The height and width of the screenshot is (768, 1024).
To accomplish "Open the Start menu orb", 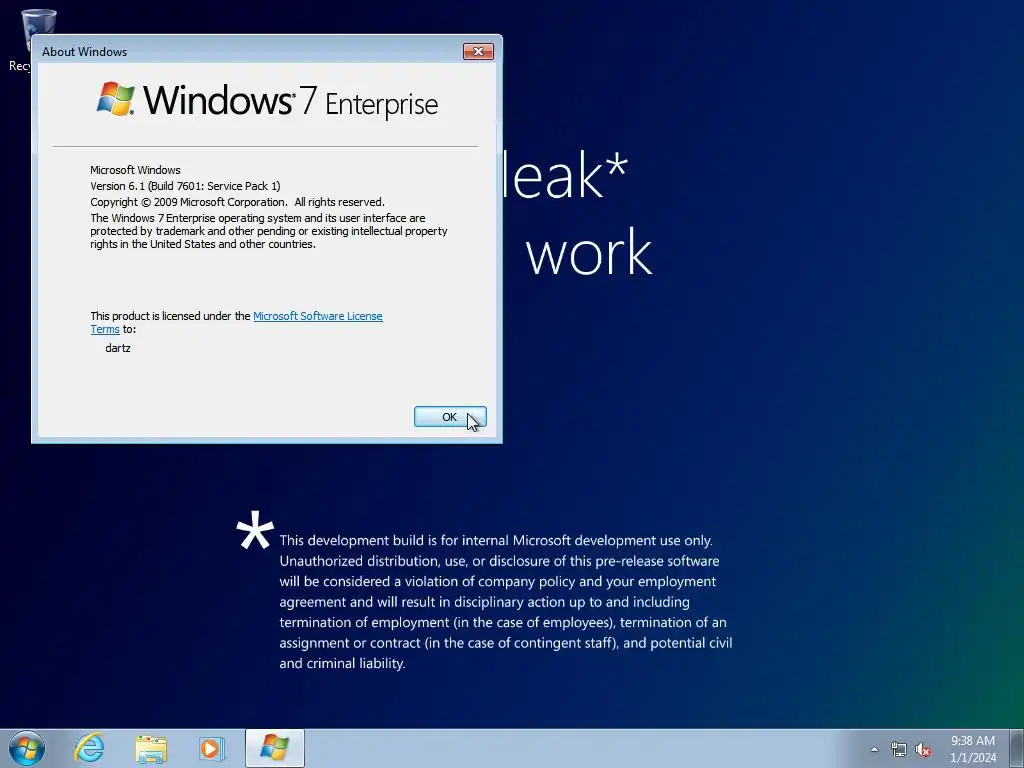I will pyautogui.click(x=27, y=748).
